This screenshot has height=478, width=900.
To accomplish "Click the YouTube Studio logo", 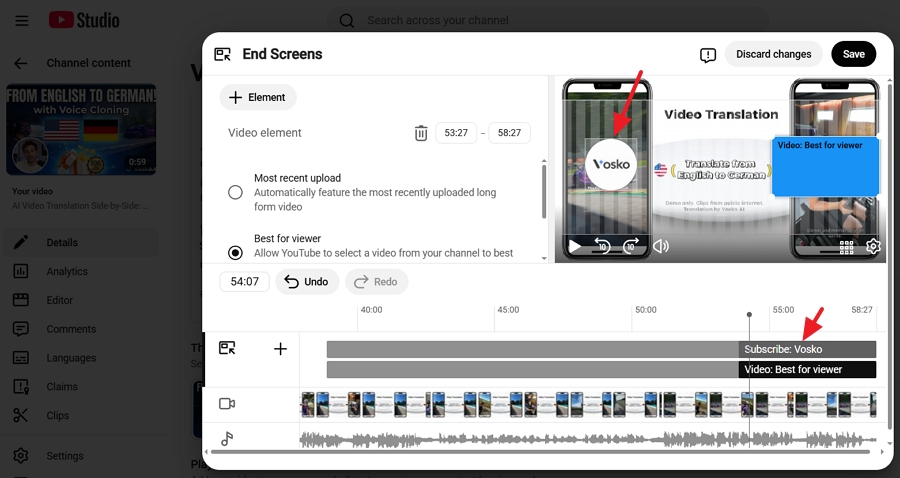I will click(84, 21).
